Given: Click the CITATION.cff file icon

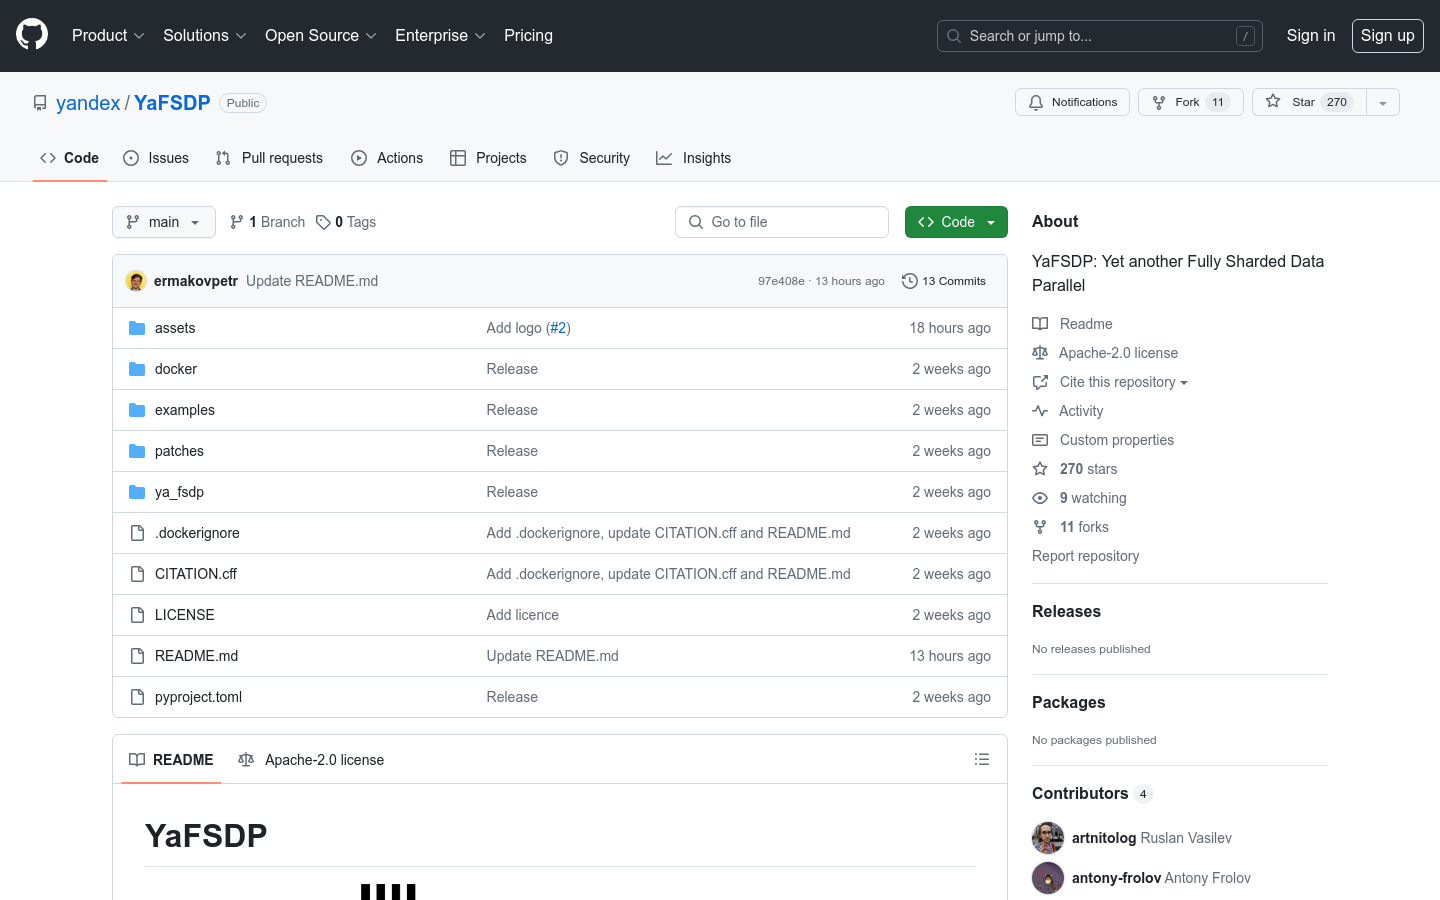Looking at the screenshot, I should pyautogui.click(x=137, y=574).
